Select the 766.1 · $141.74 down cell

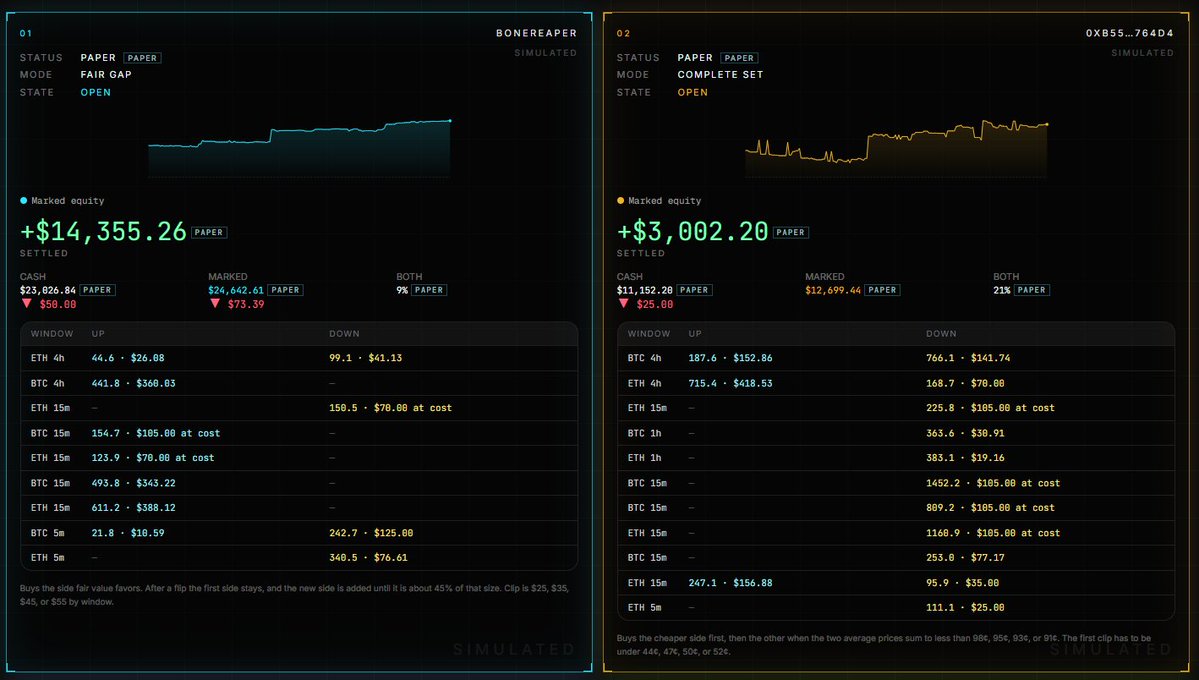968,358
